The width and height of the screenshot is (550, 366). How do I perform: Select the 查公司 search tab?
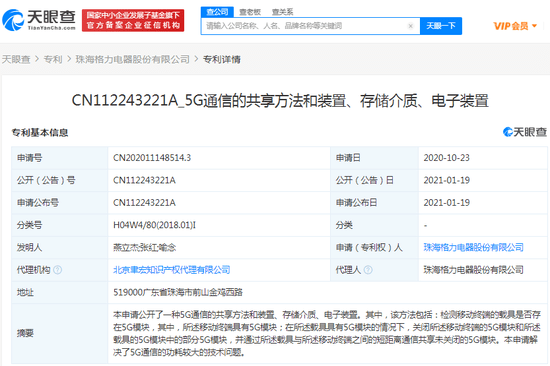click(217, 12)
